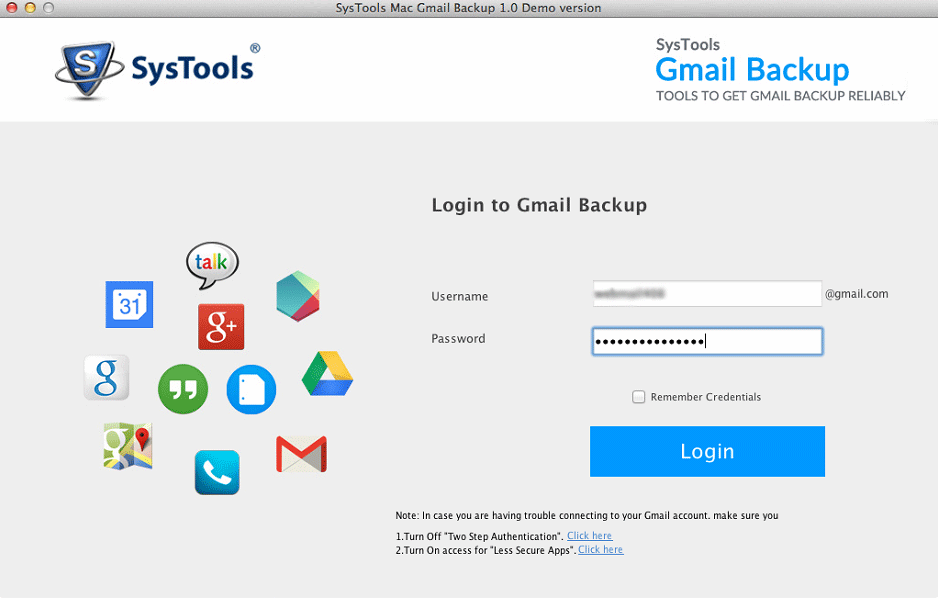Click the blue phone Voice icon
Screen dimensions: 938x598
217,472
